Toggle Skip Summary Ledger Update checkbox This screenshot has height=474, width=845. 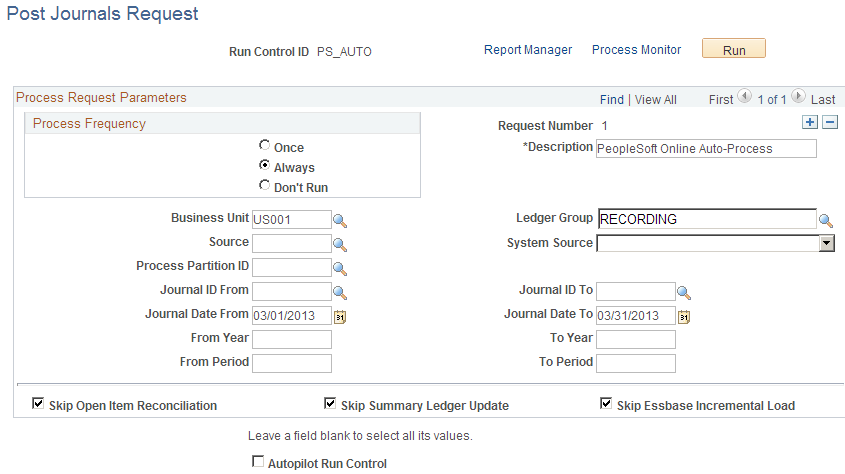330,403
